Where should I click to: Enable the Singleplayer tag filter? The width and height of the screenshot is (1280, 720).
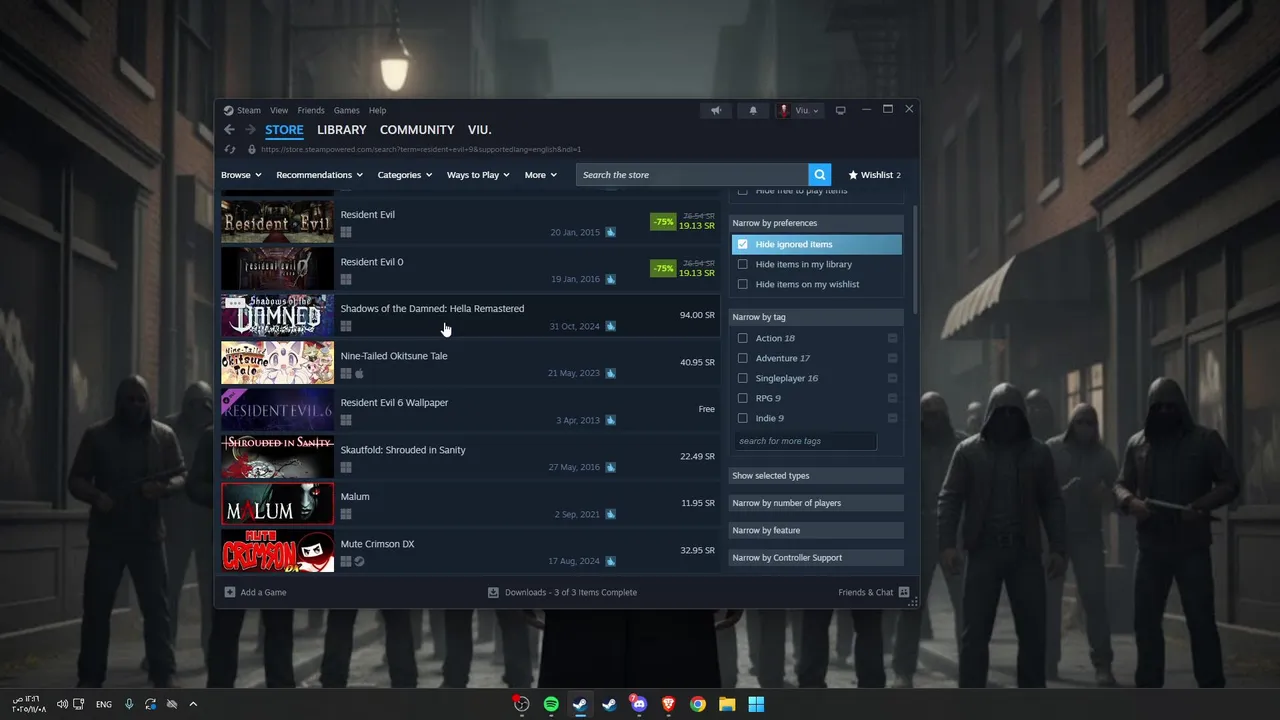[x=742, y=378]
